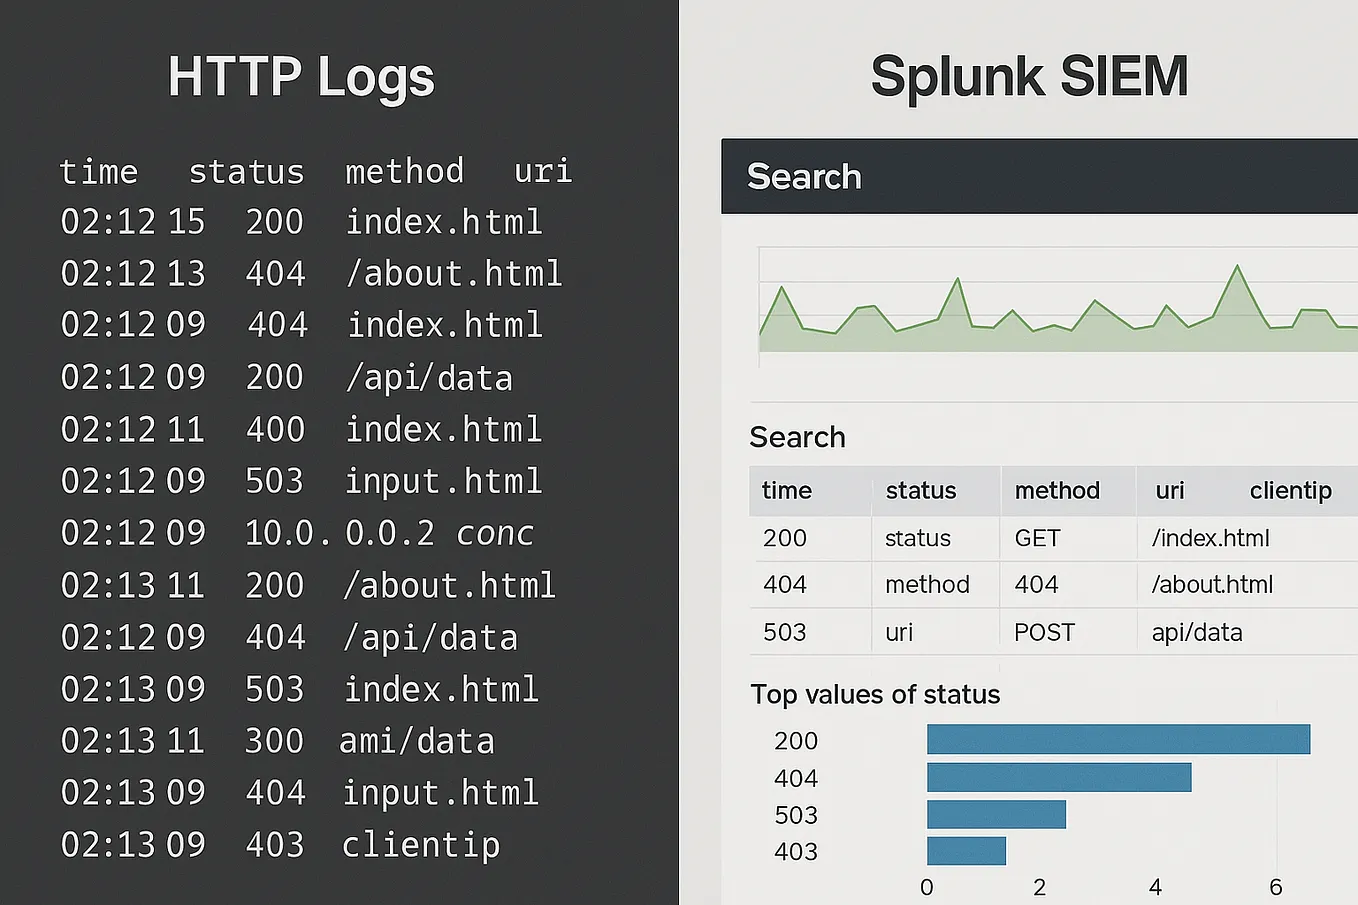1358x905 pixels.
Task: Click the 6 axis label on bar chart
Action: 1276,887
